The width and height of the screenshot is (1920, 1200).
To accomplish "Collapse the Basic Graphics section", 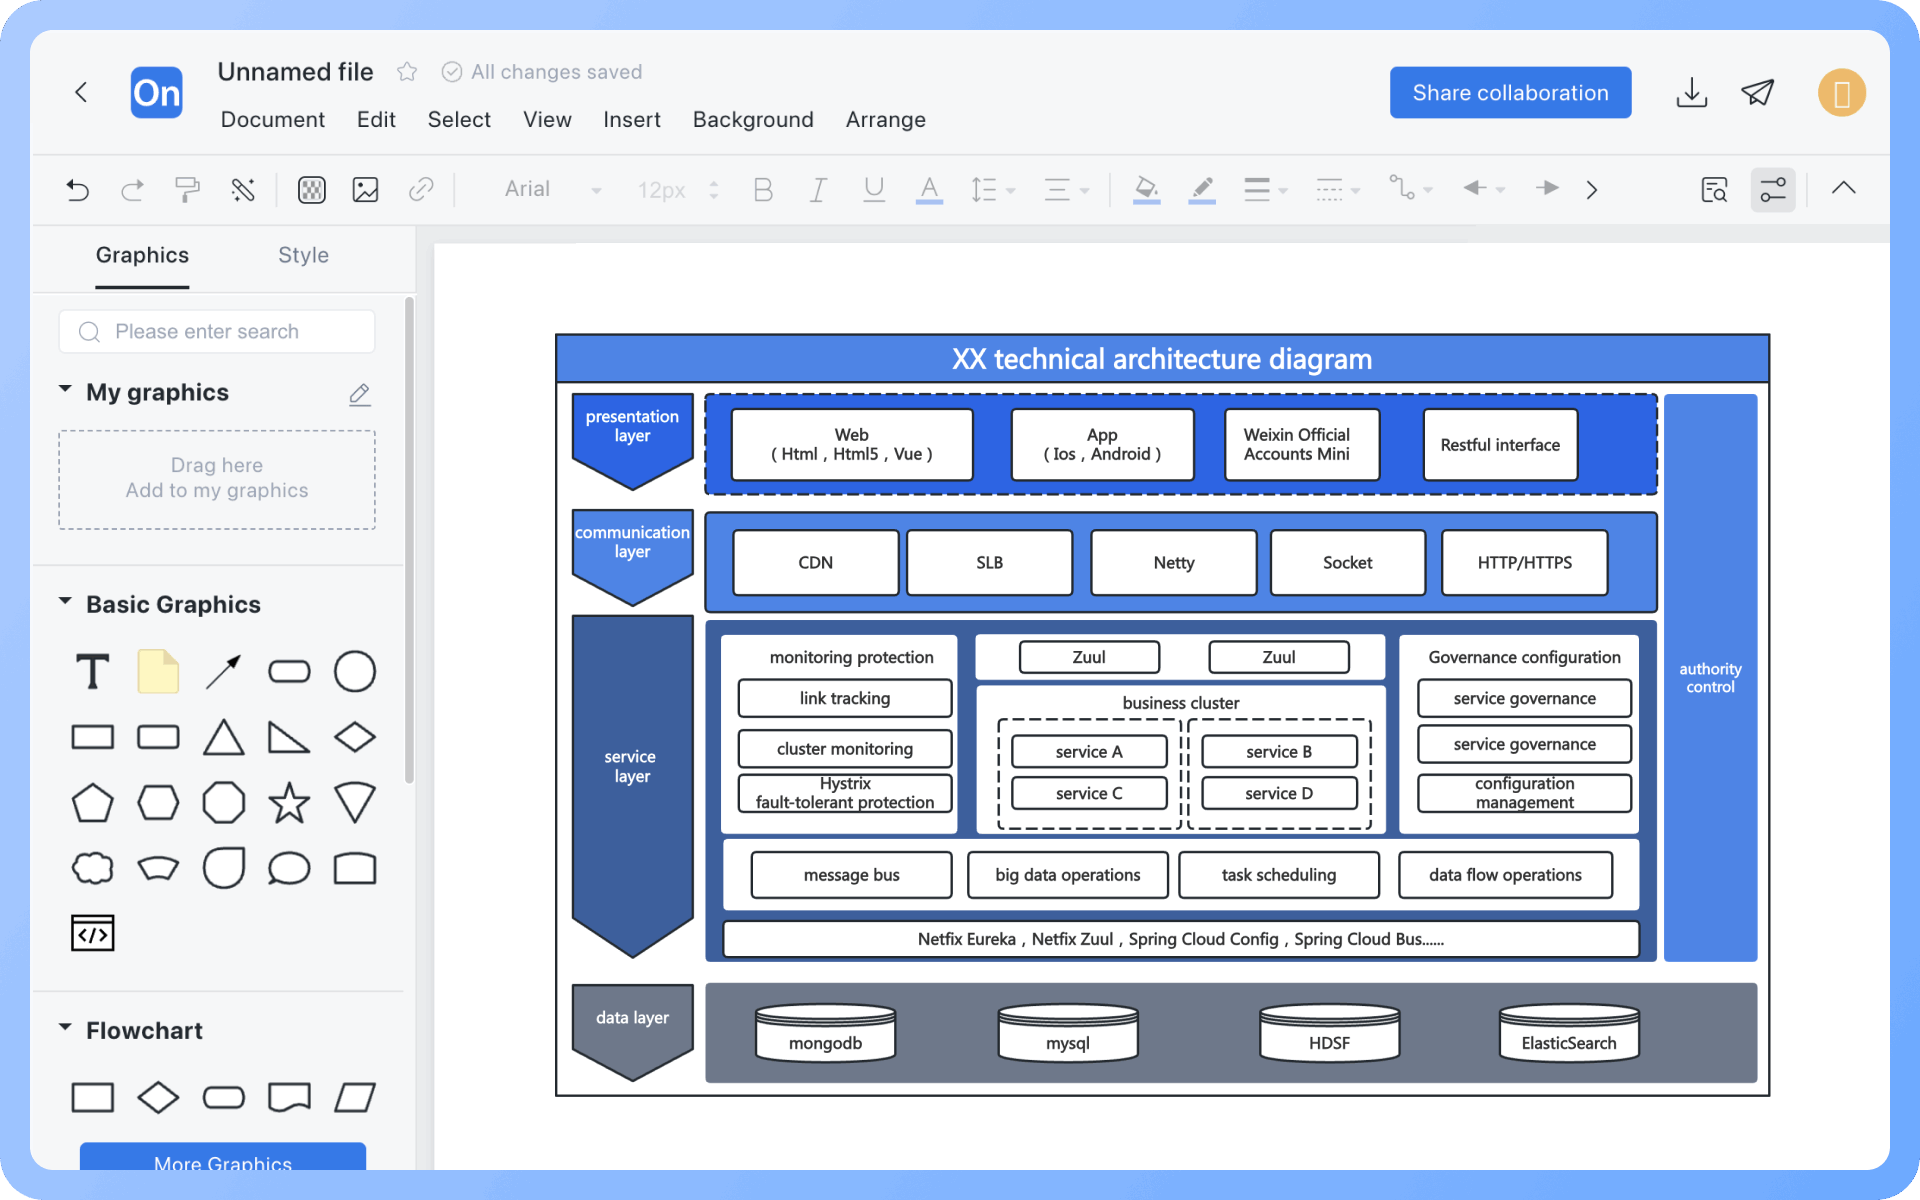I will point(65,601).
